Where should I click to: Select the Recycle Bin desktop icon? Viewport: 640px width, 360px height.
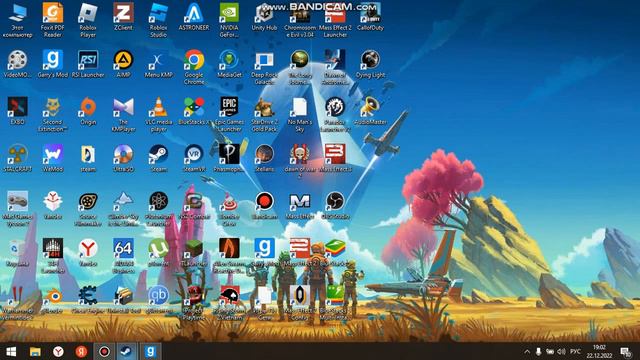tap(17, 252)
